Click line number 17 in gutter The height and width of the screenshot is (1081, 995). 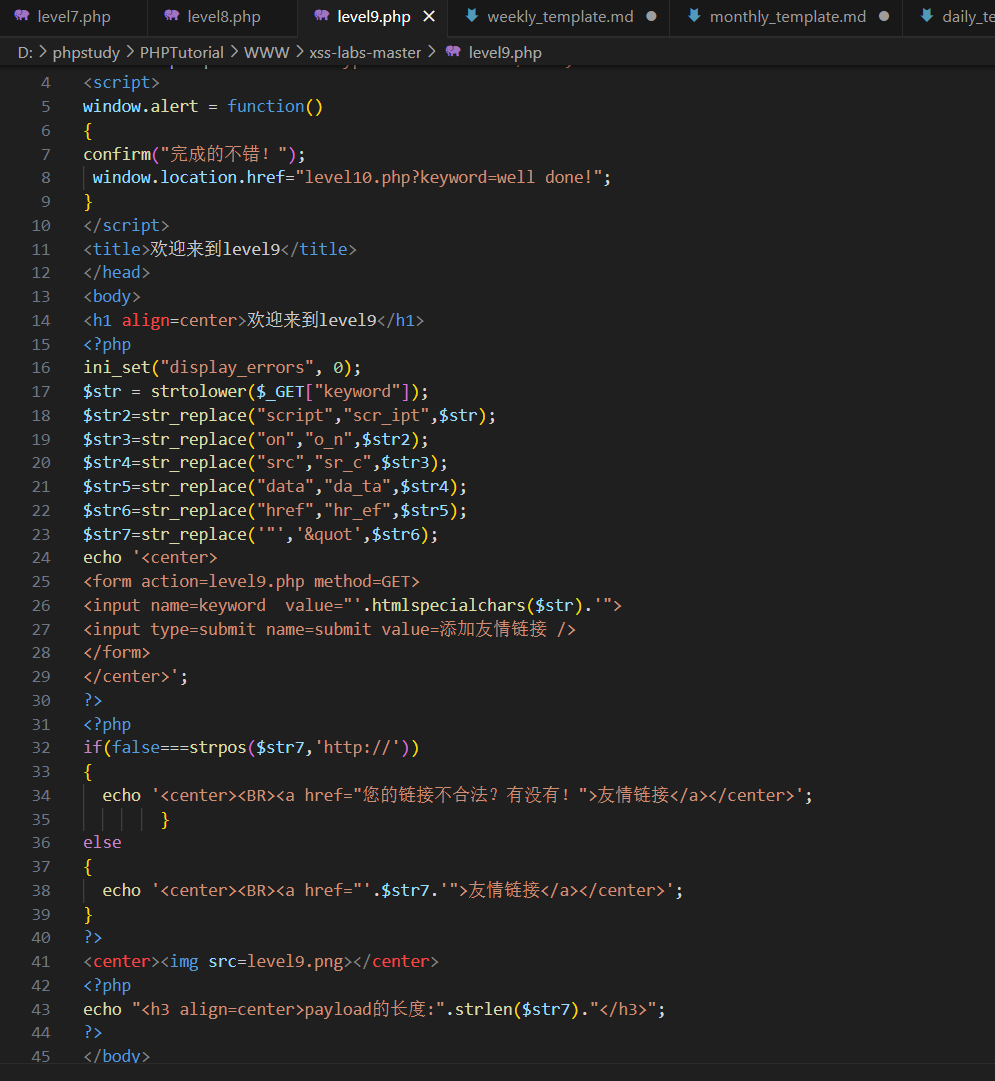tap(41, 392)
